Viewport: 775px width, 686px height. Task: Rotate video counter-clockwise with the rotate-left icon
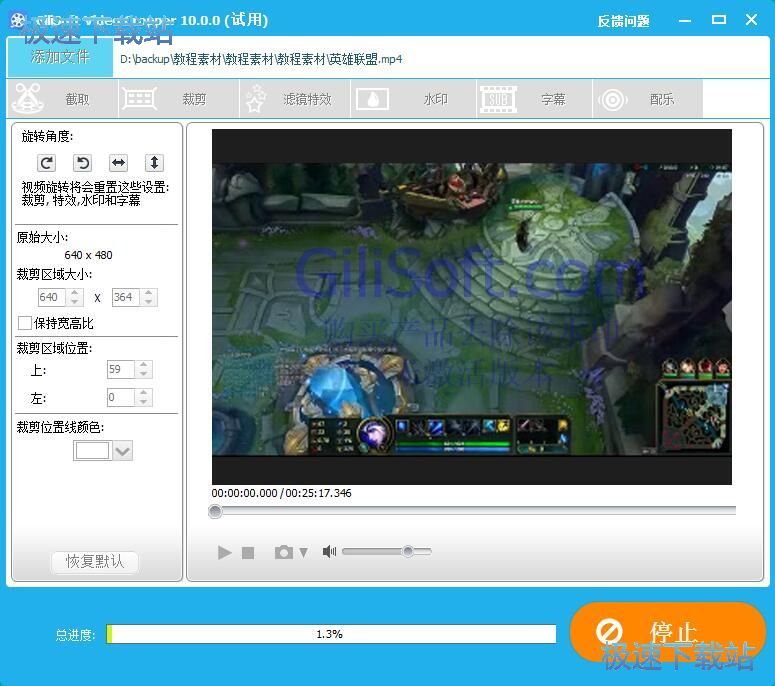point(83,163)
